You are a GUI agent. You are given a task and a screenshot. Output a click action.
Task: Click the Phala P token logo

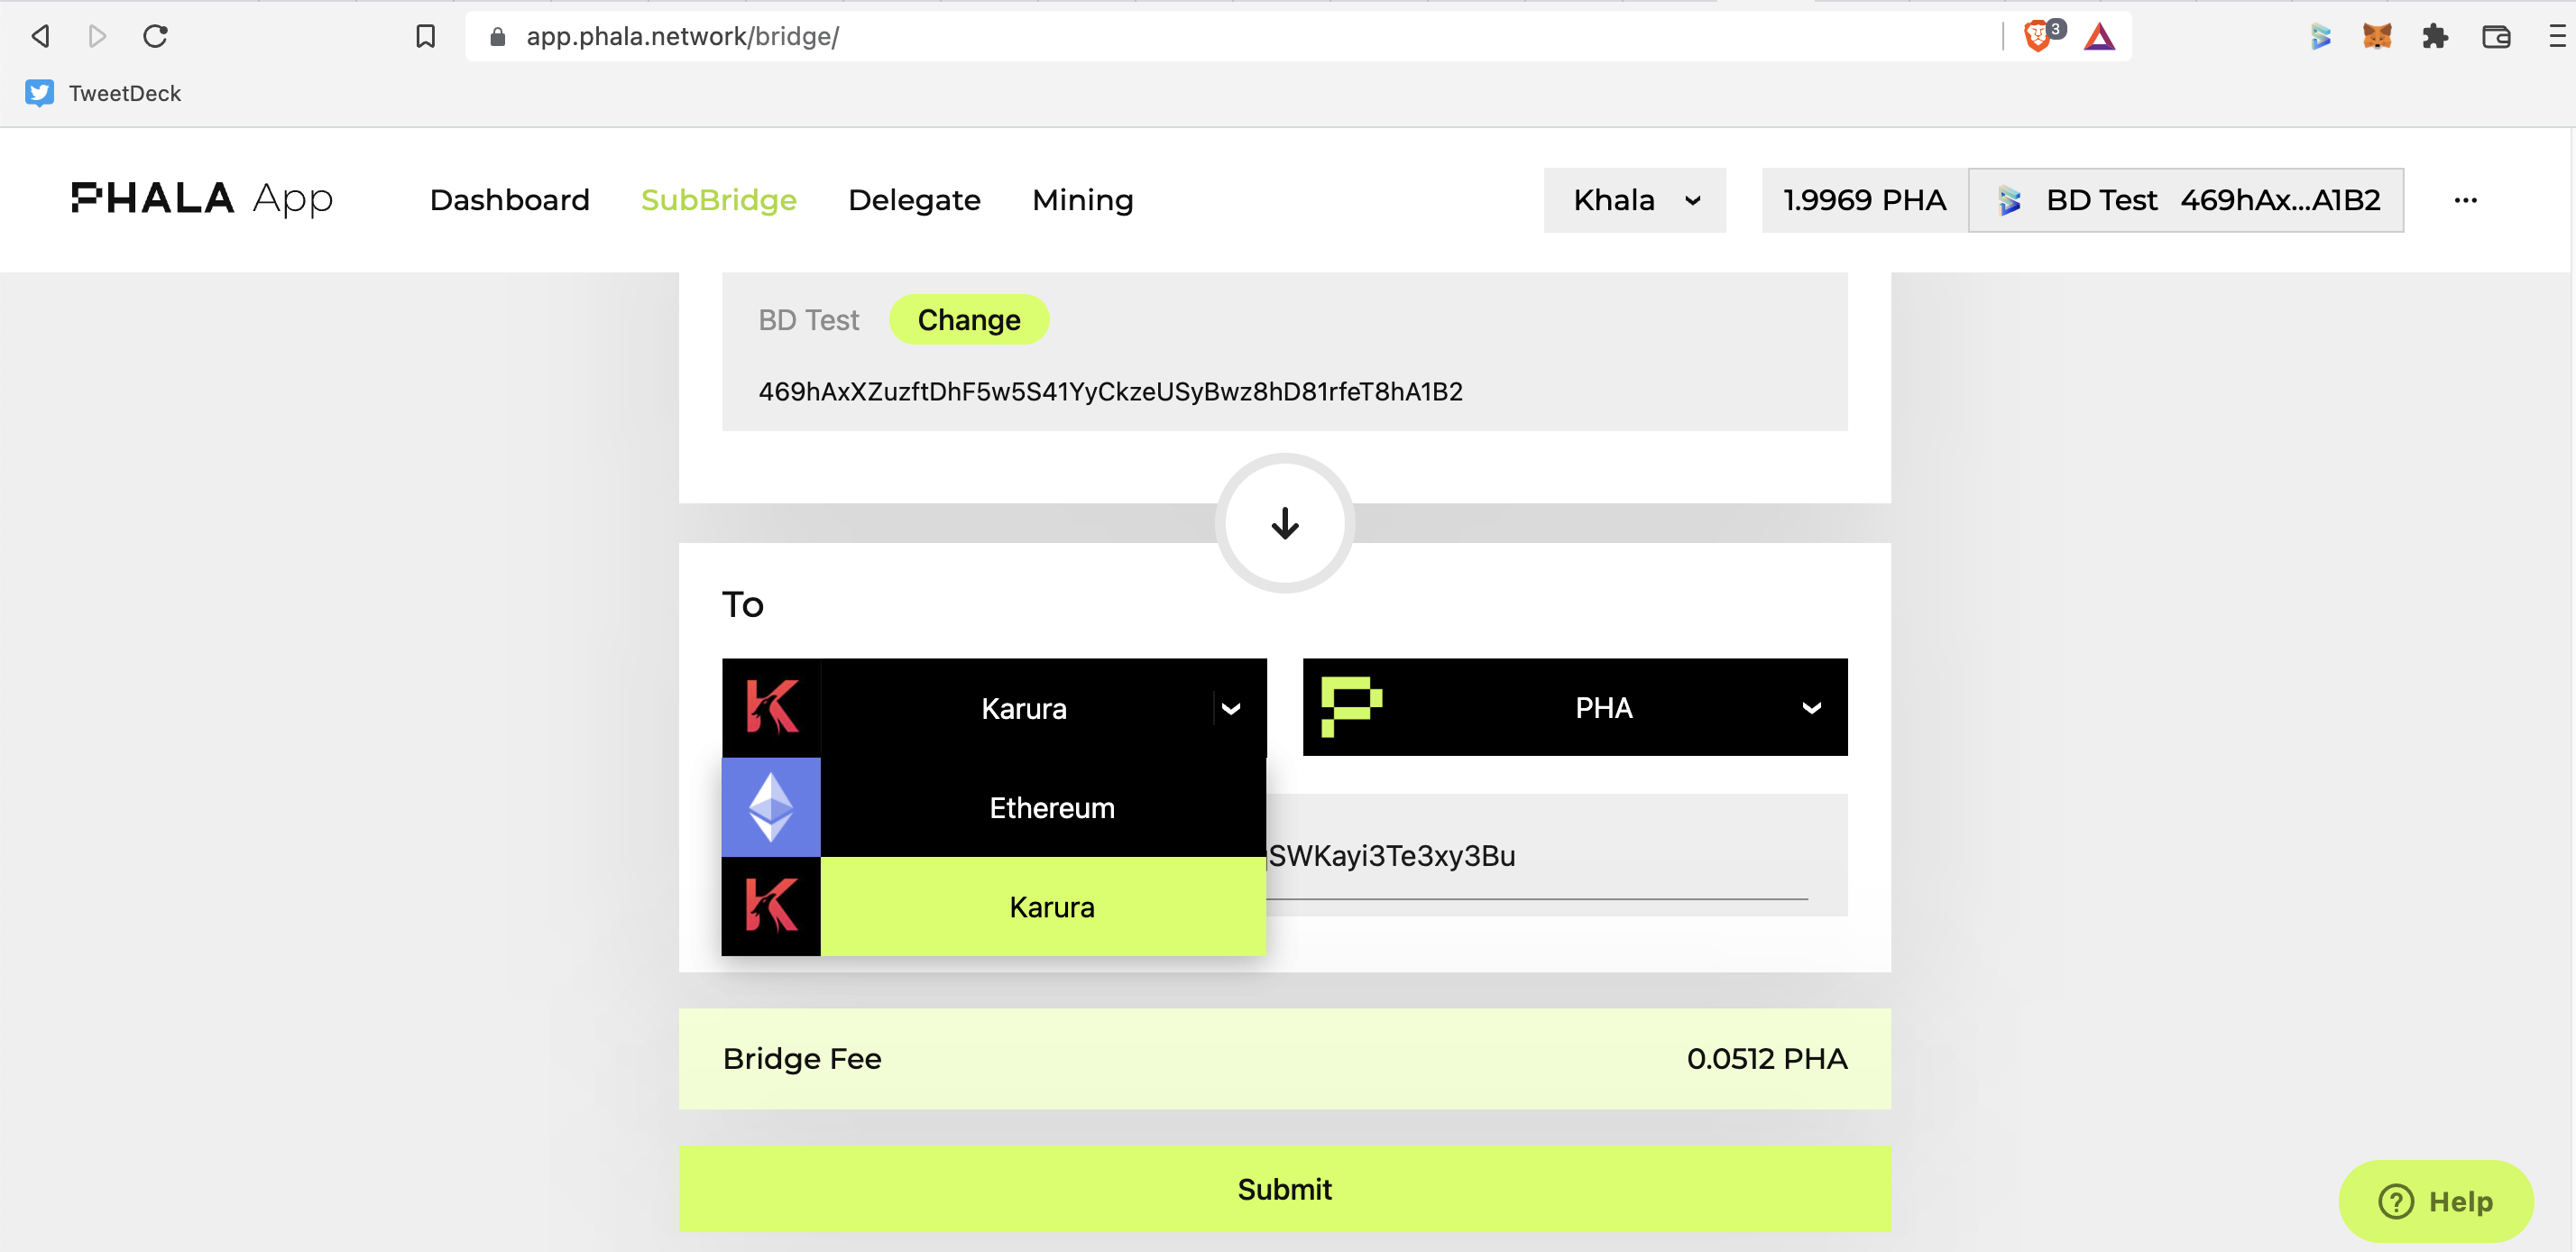pos(1352,706)
